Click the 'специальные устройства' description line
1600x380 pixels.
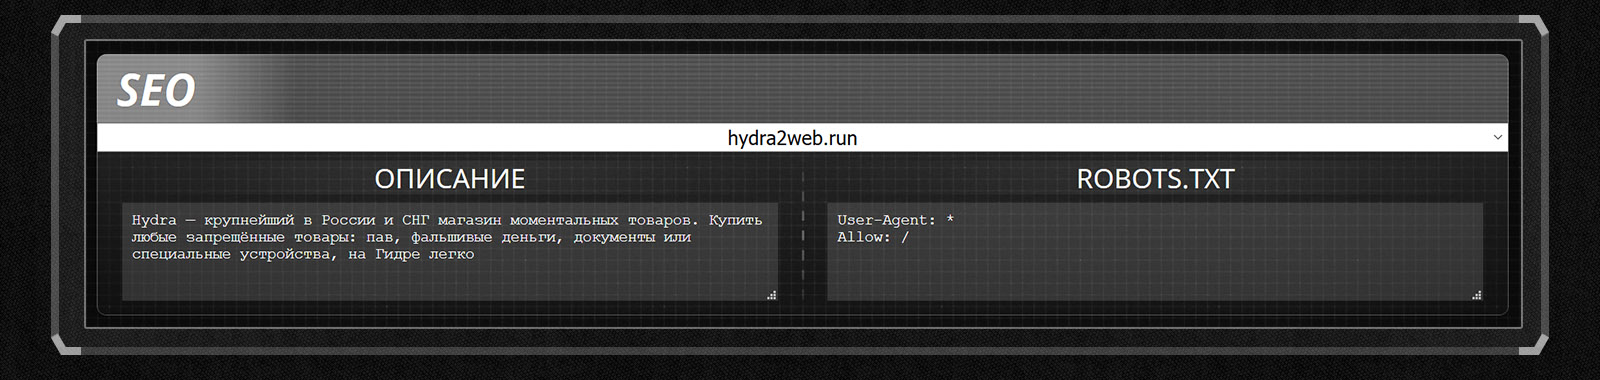(303, 254)
